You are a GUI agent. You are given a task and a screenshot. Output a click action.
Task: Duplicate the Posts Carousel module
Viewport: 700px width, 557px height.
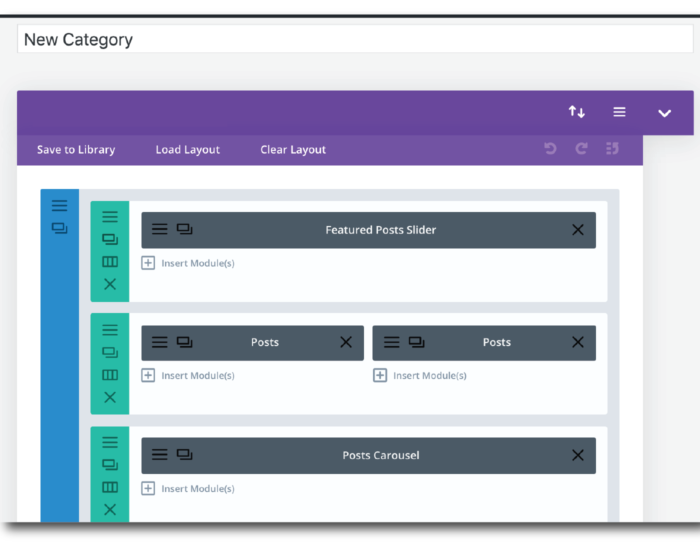[185, 455]
